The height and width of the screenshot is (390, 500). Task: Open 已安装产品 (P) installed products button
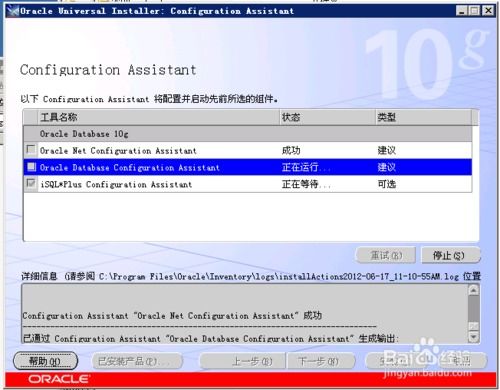(137, 361)
